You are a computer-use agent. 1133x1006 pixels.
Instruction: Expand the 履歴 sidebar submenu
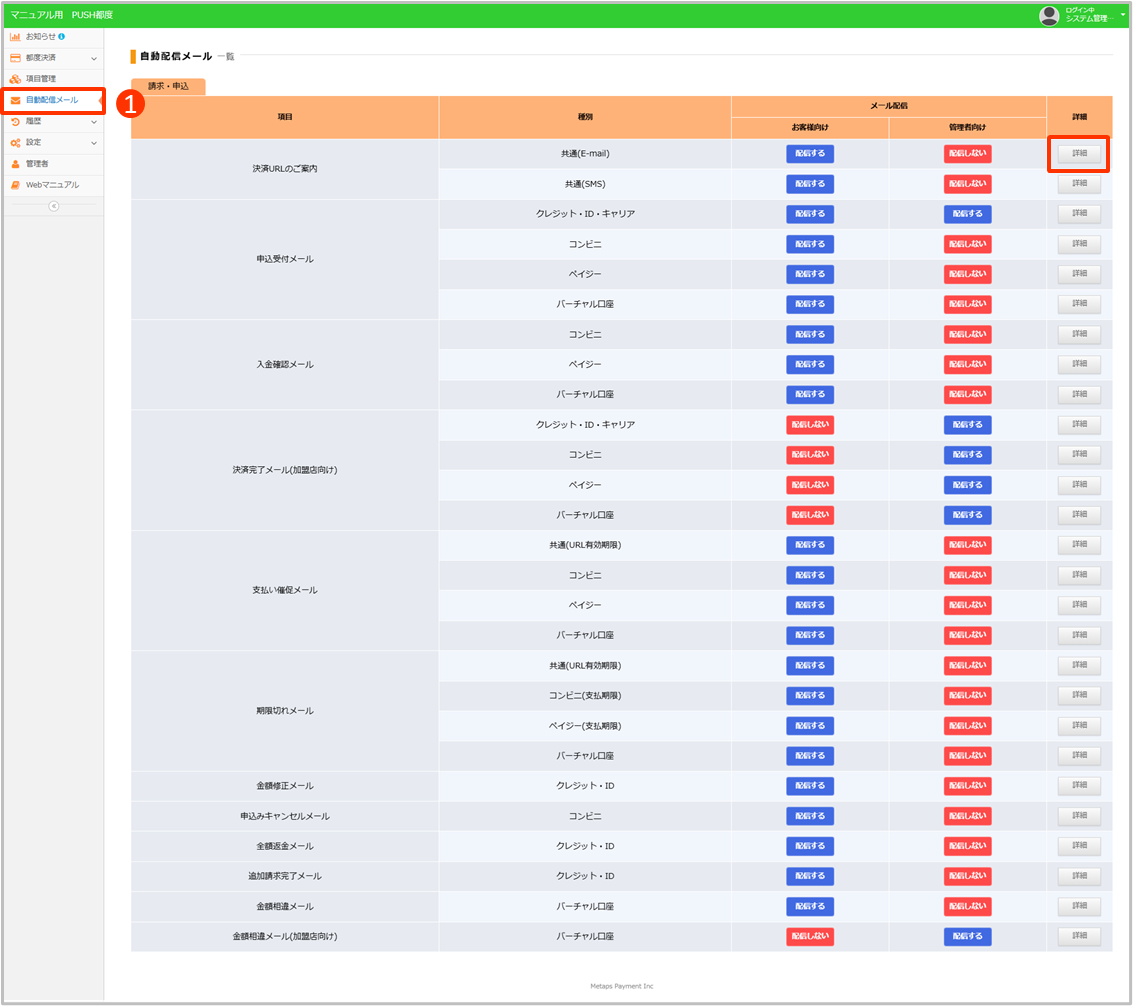coord(94,122)
